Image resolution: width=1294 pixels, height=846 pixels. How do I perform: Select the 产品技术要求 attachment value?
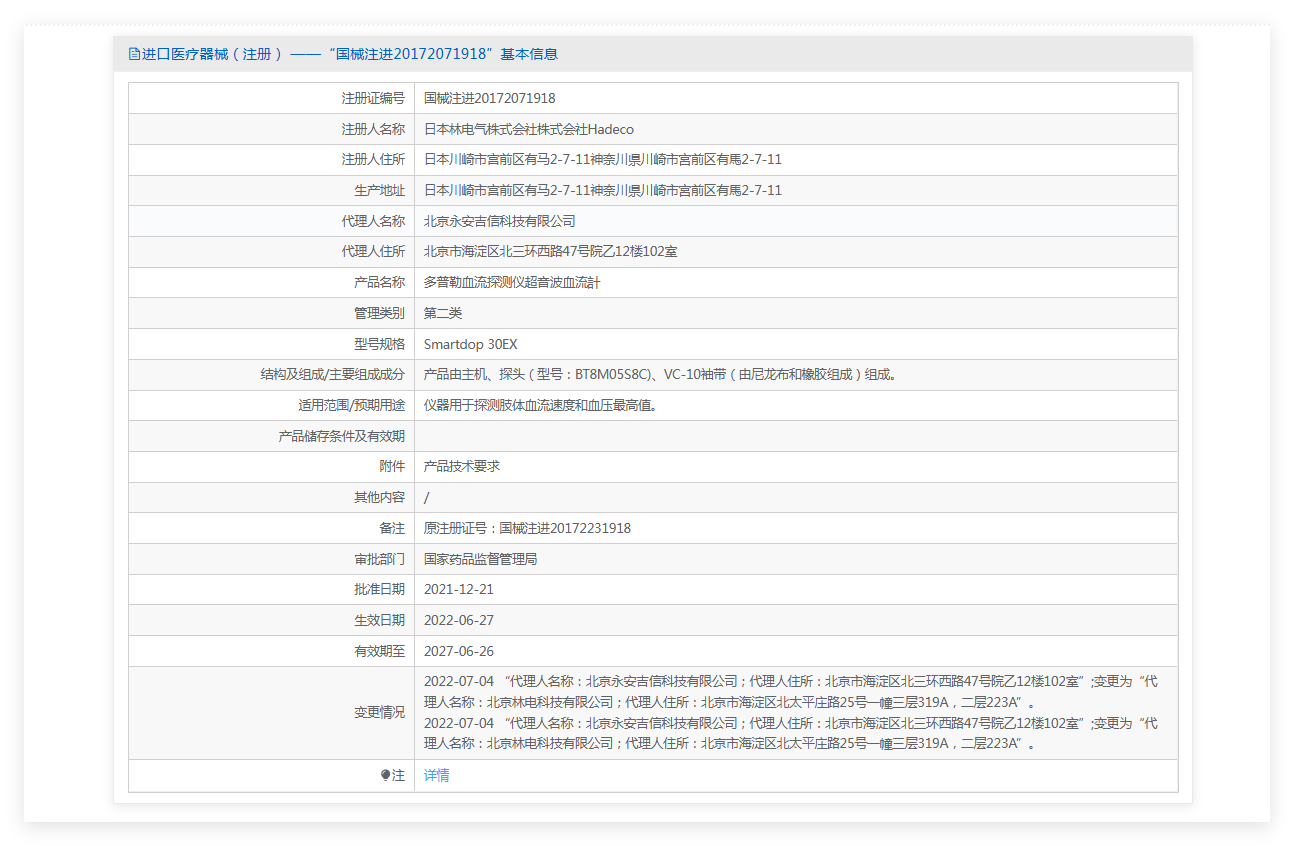462,467
